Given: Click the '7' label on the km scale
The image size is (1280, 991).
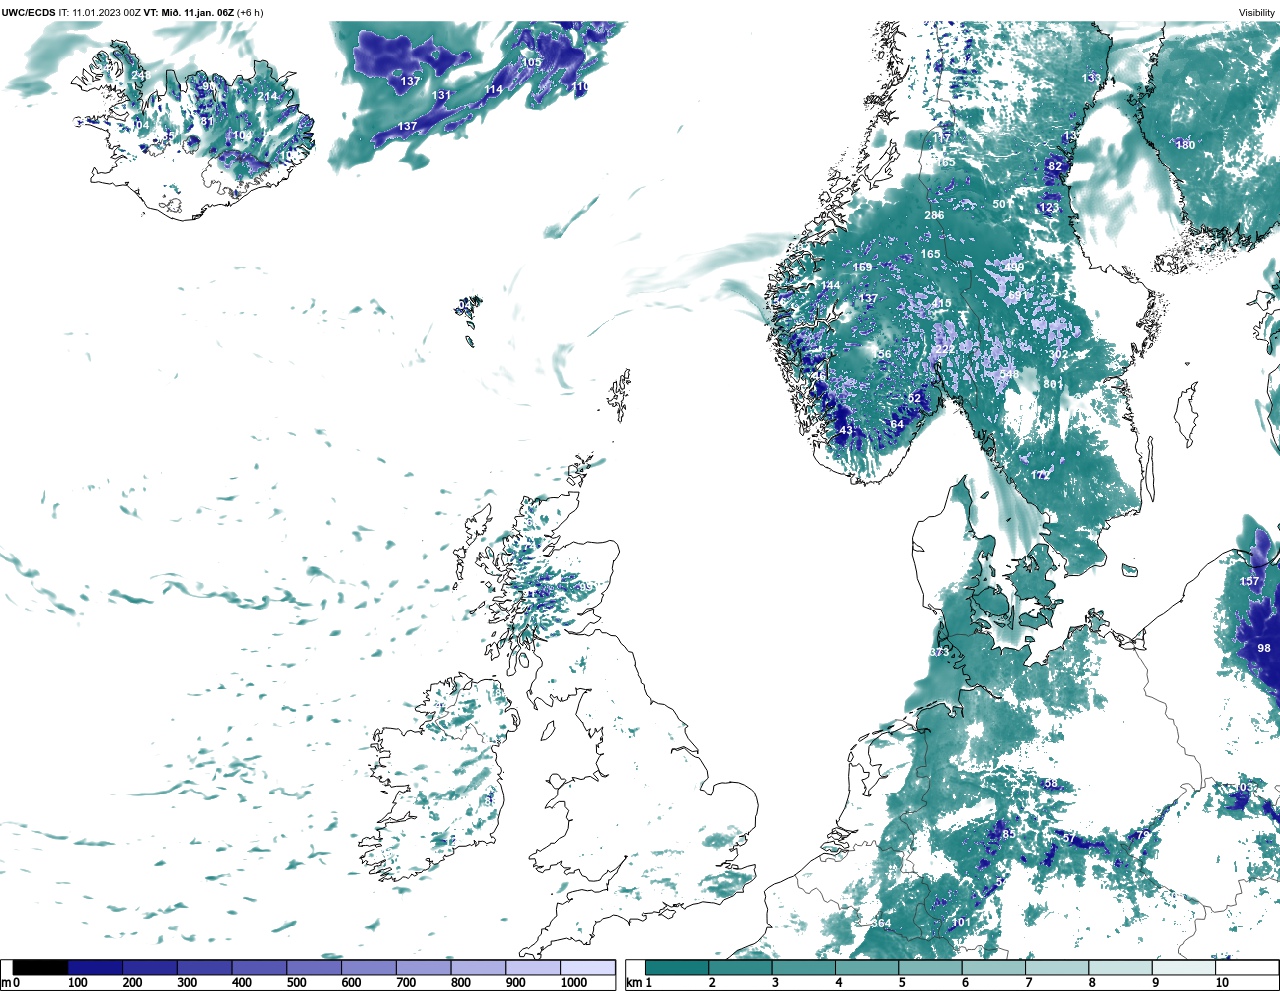Looking at the screenshot, I should point(1028,983).
